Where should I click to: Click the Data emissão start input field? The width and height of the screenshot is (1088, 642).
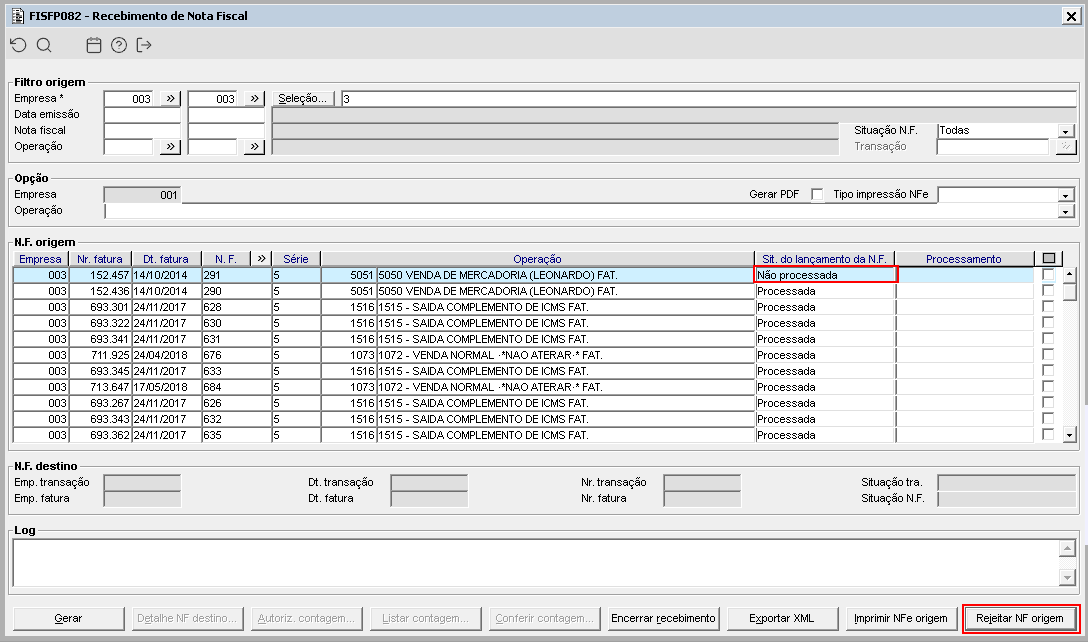point(142,115)
